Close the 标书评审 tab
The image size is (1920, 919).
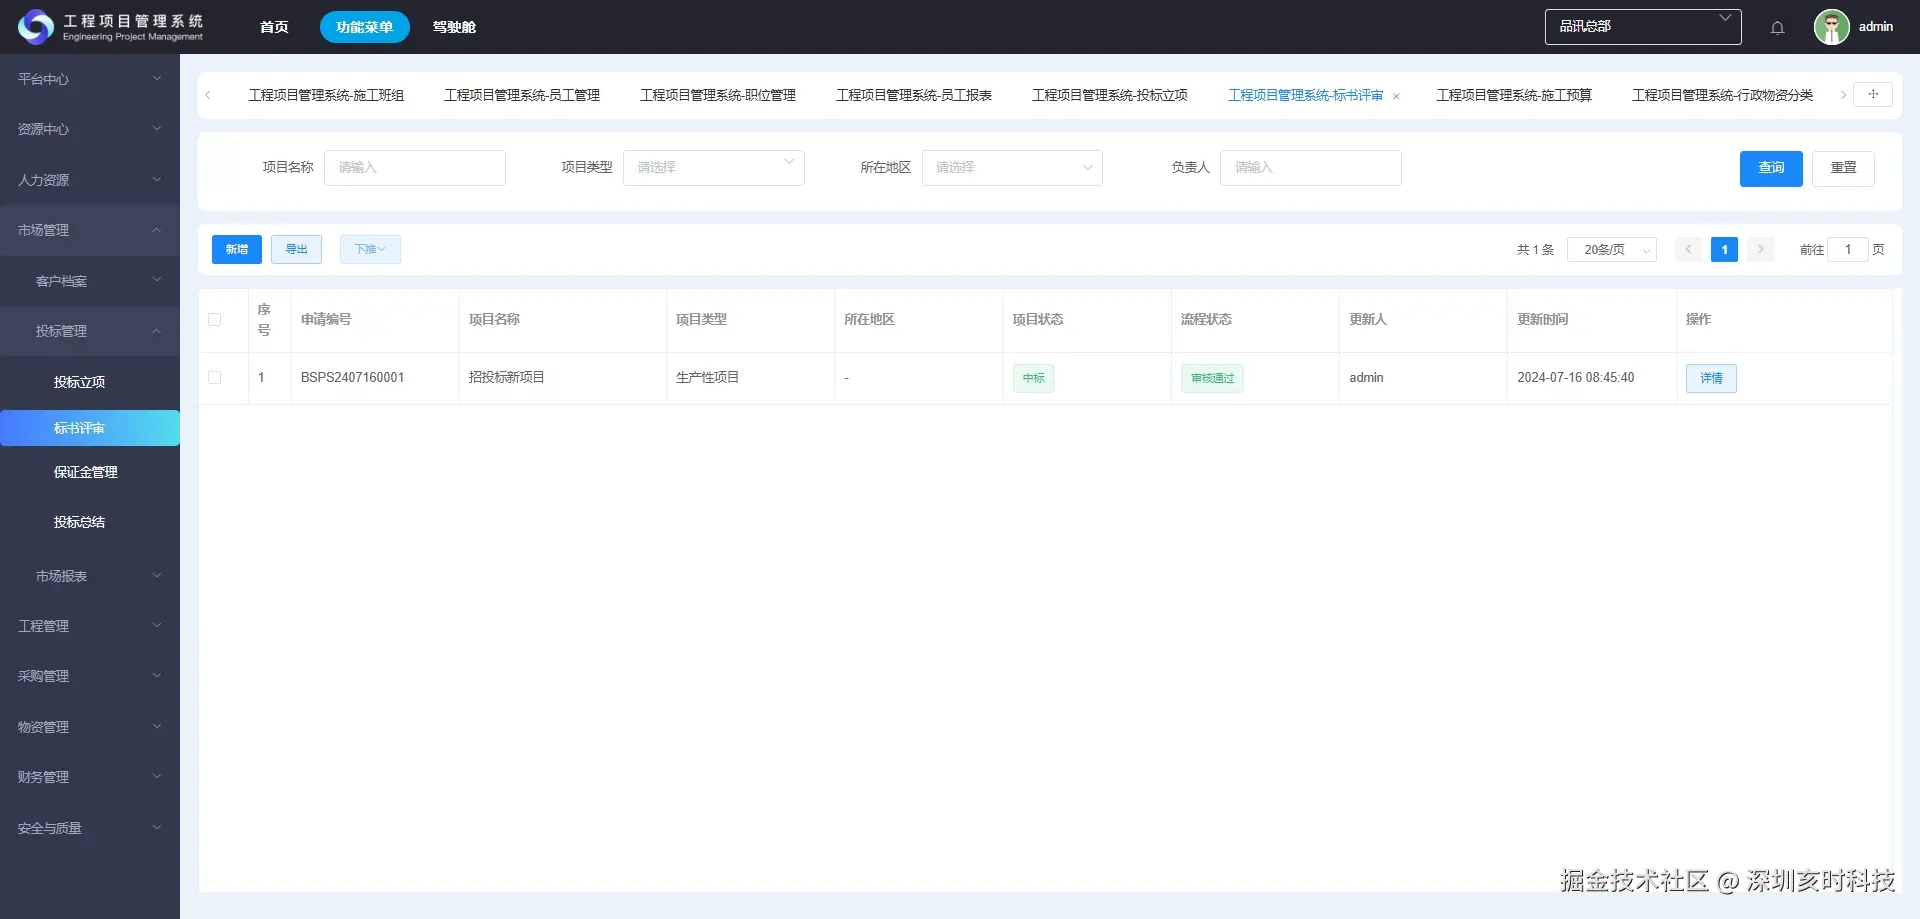[1396, 96]
